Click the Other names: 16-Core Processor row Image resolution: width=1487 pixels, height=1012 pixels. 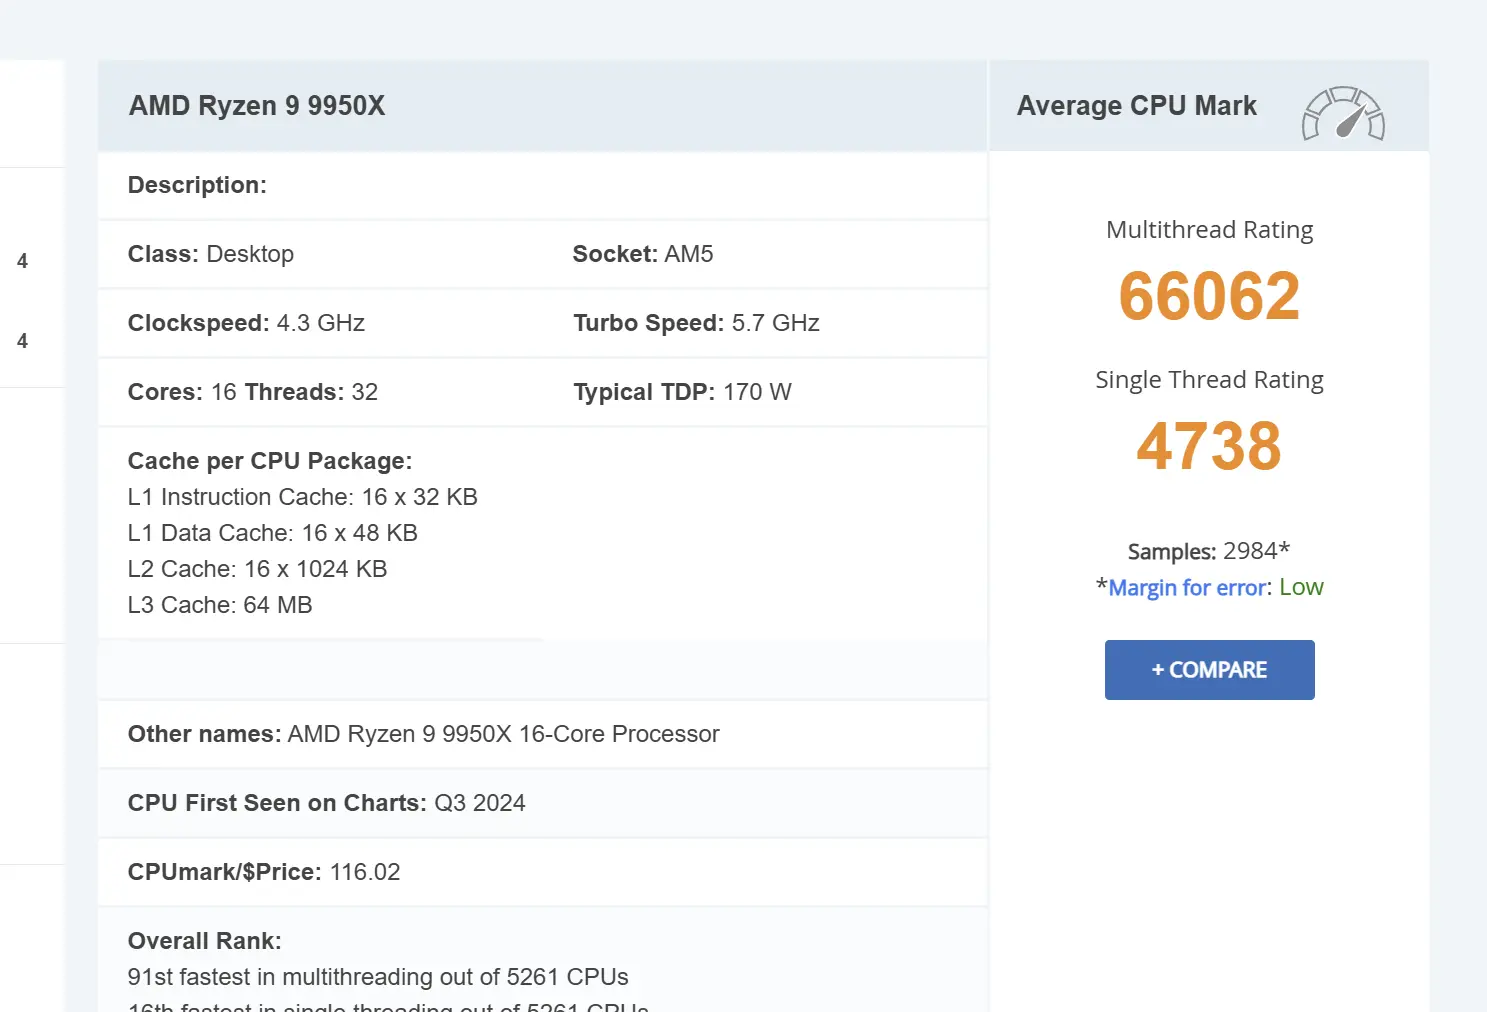[x=543, y=734]
